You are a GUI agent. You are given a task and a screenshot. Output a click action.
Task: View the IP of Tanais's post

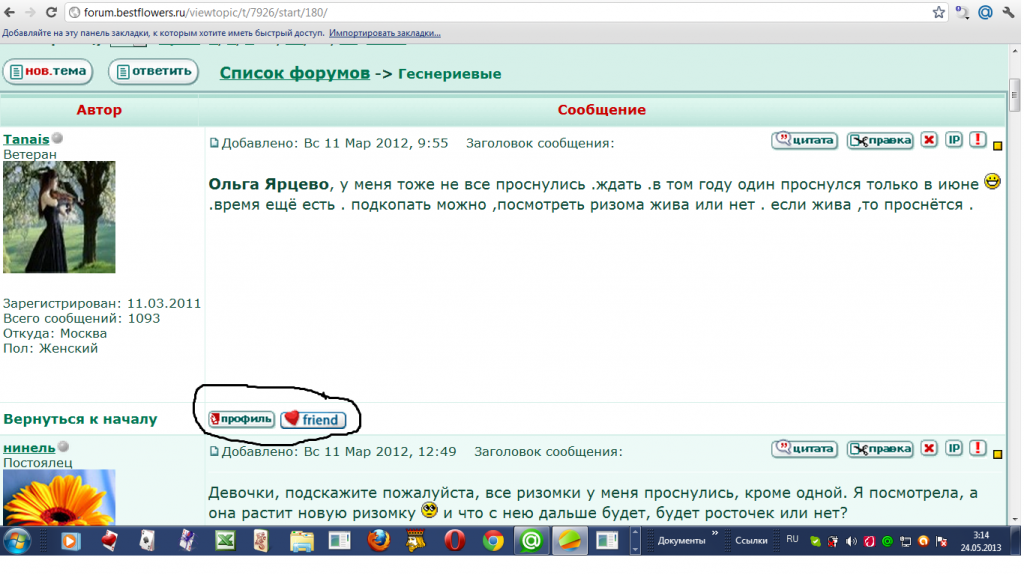coord(954,140)
